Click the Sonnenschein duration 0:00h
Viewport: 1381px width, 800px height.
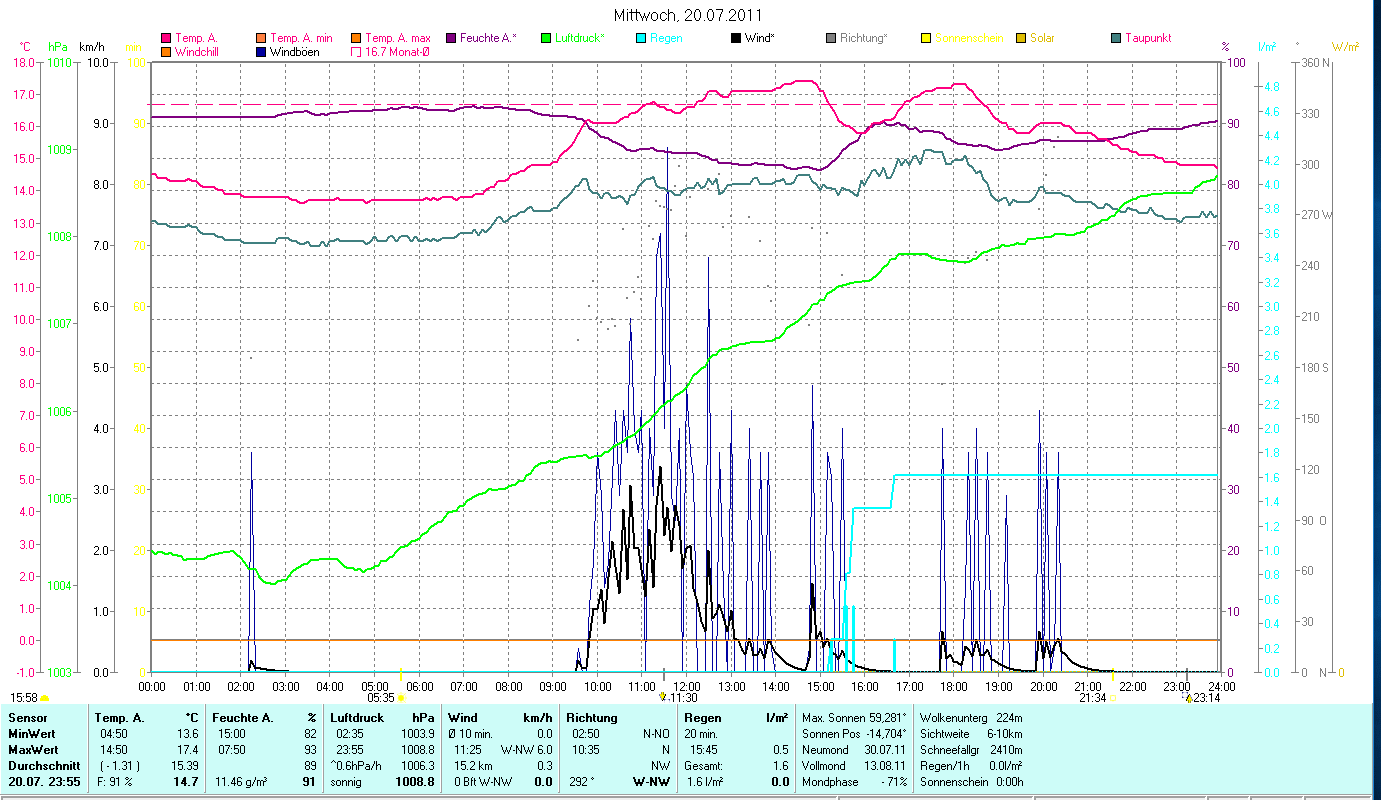(1010, 782)
